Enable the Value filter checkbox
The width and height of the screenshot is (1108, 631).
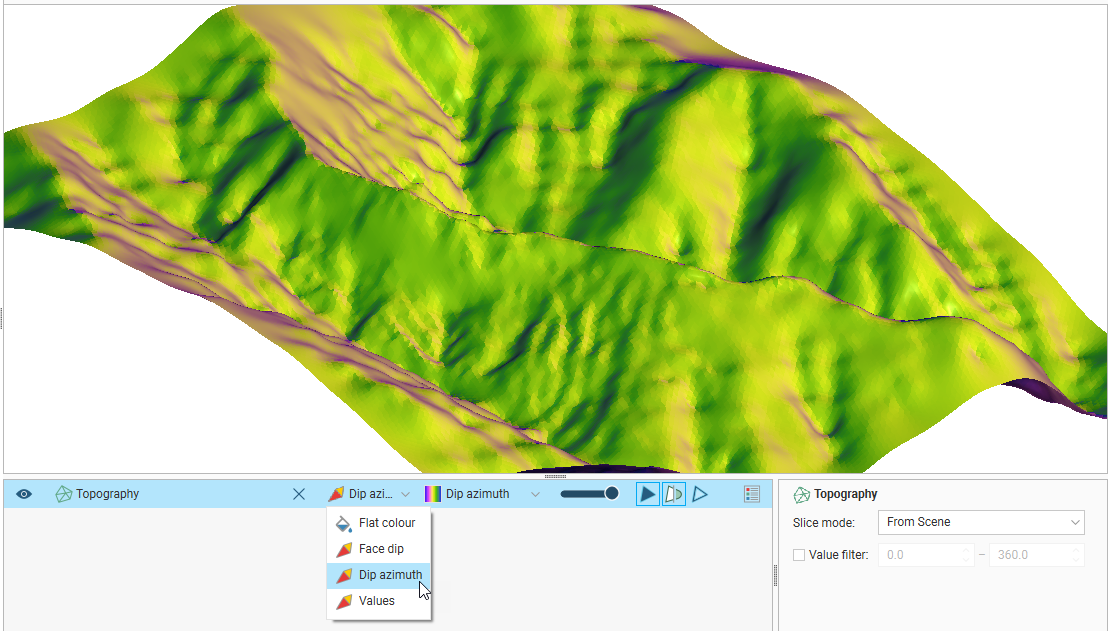pos(799,555)
